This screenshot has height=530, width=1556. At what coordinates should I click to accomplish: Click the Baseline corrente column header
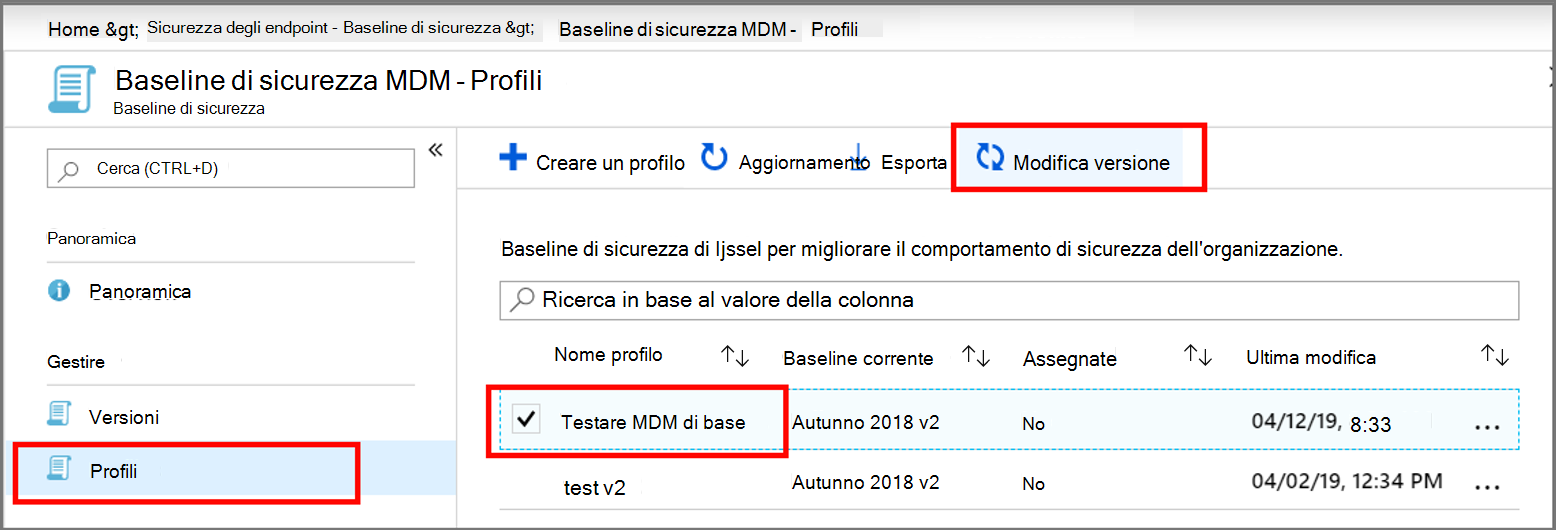coord(858,358)
